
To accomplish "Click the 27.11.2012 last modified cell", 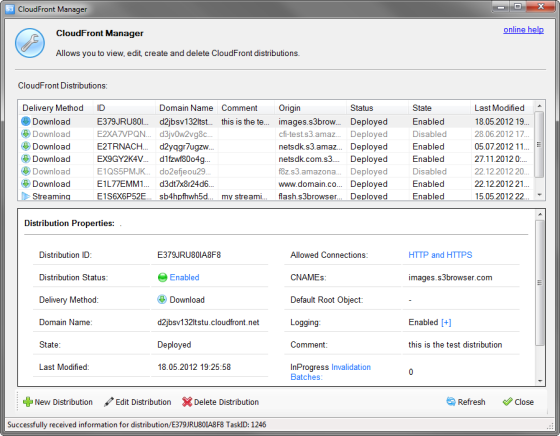I will [x=501, y=159].
